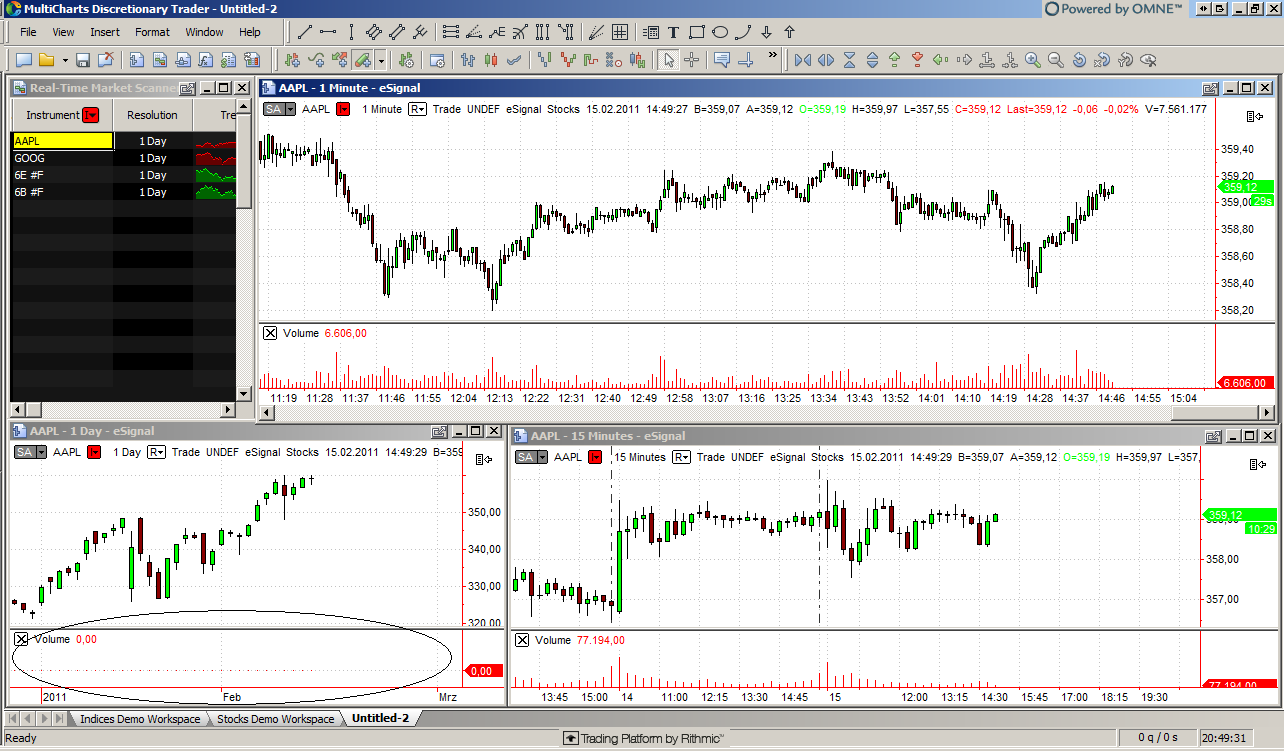
Task: Select the Ellipse drawing tool
Action: tap(720, 32)
